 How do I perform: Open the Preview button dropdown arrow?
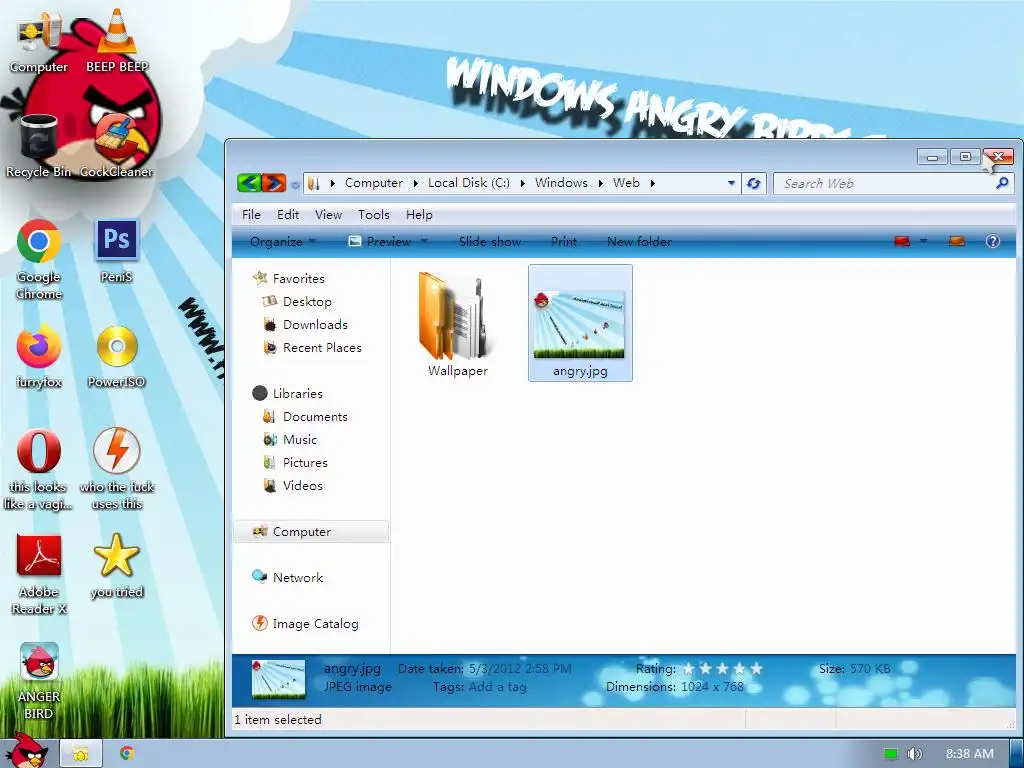(x=424, y=242)
